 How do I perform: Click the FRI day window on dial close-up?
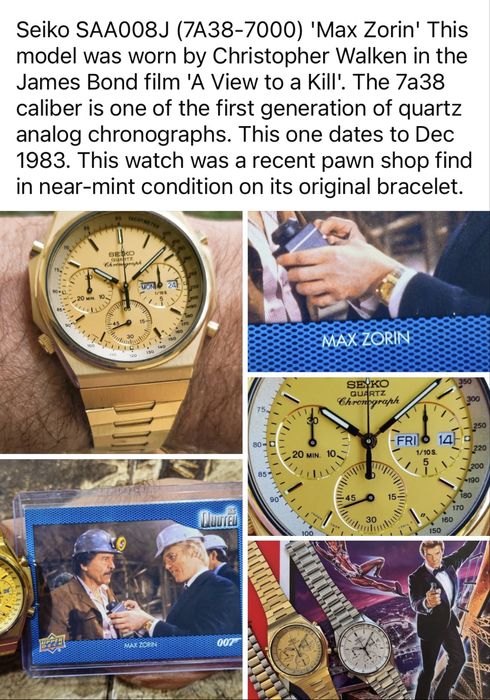[x=407, y=440]
